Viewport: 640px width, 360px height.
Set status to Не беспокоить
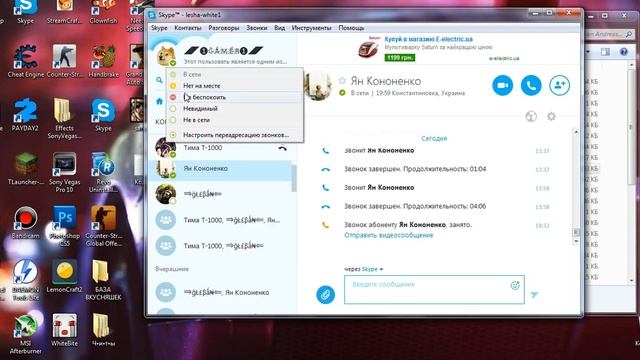234,97
